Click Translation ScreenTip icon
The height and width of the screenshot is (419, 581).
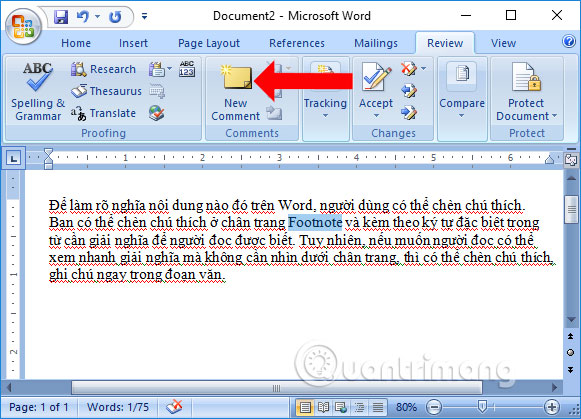click(x=157, y=69)
